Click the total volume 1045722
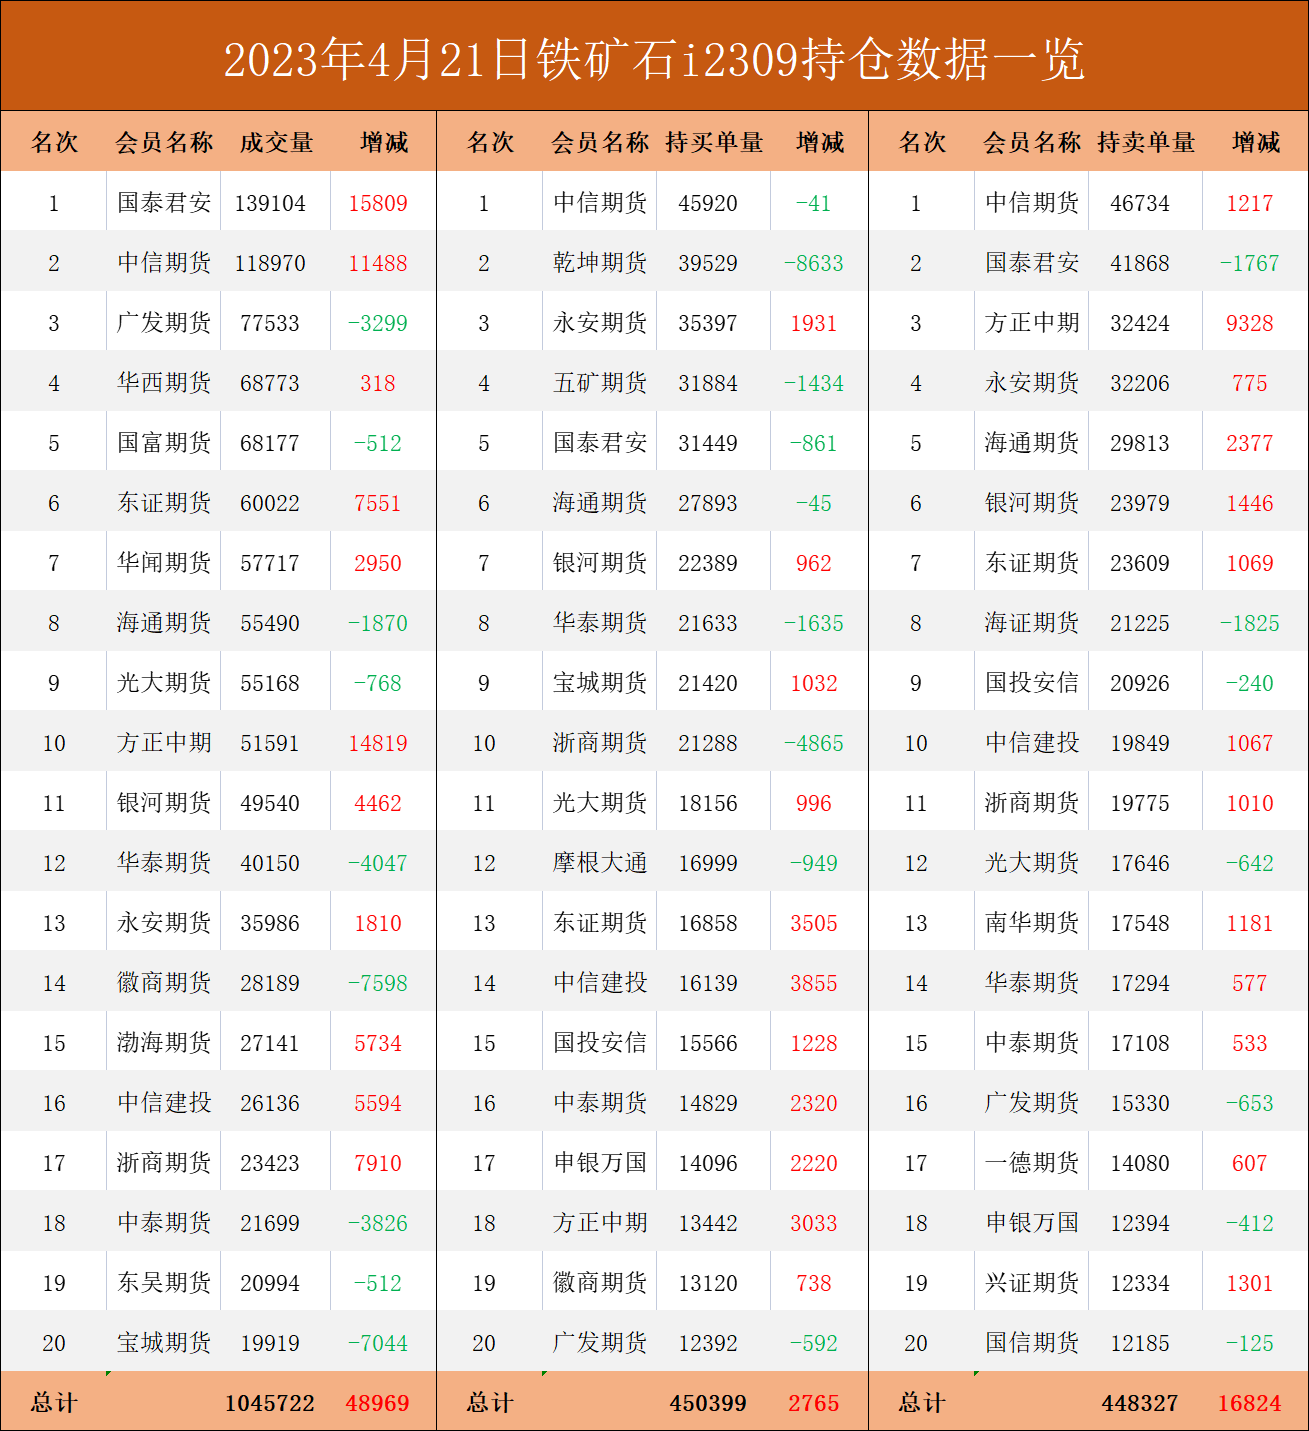The height and width of the screenshot is (1431, 1309). pyautogui.click(x=270, y=1403)
